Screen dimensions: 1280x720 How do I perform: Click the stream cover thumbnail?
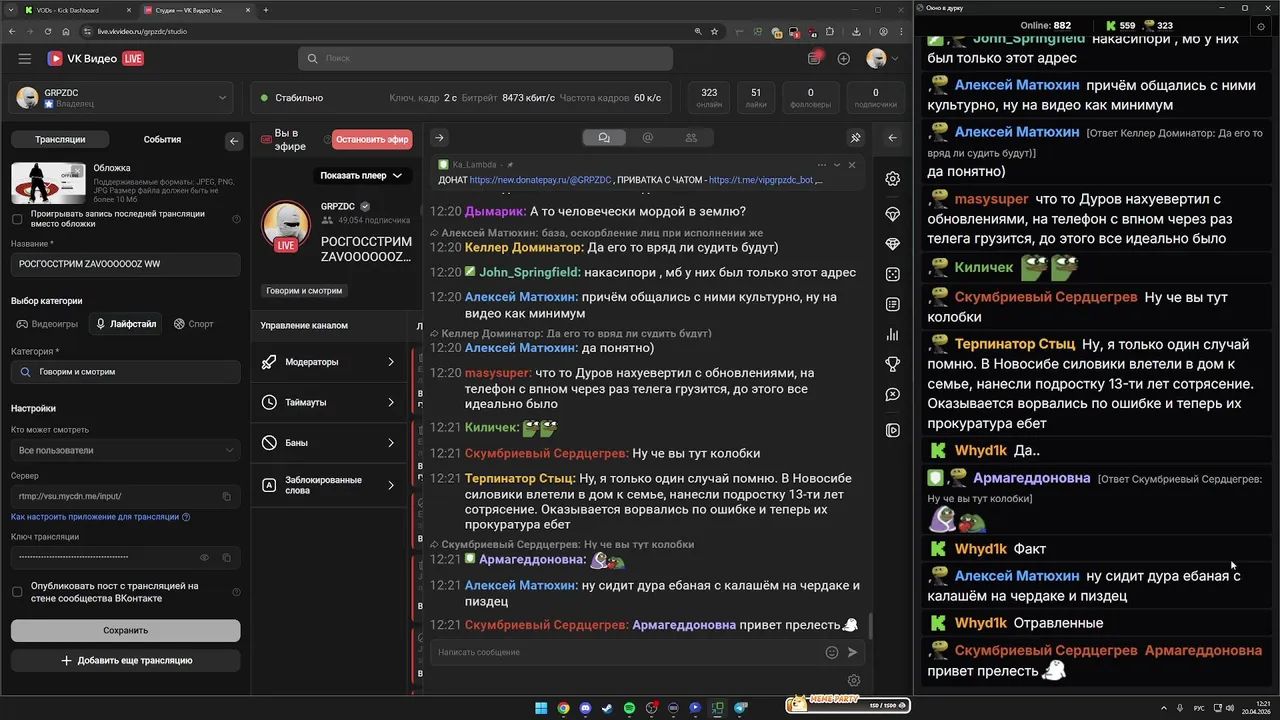pyautogui.click(x=48, y=183)
